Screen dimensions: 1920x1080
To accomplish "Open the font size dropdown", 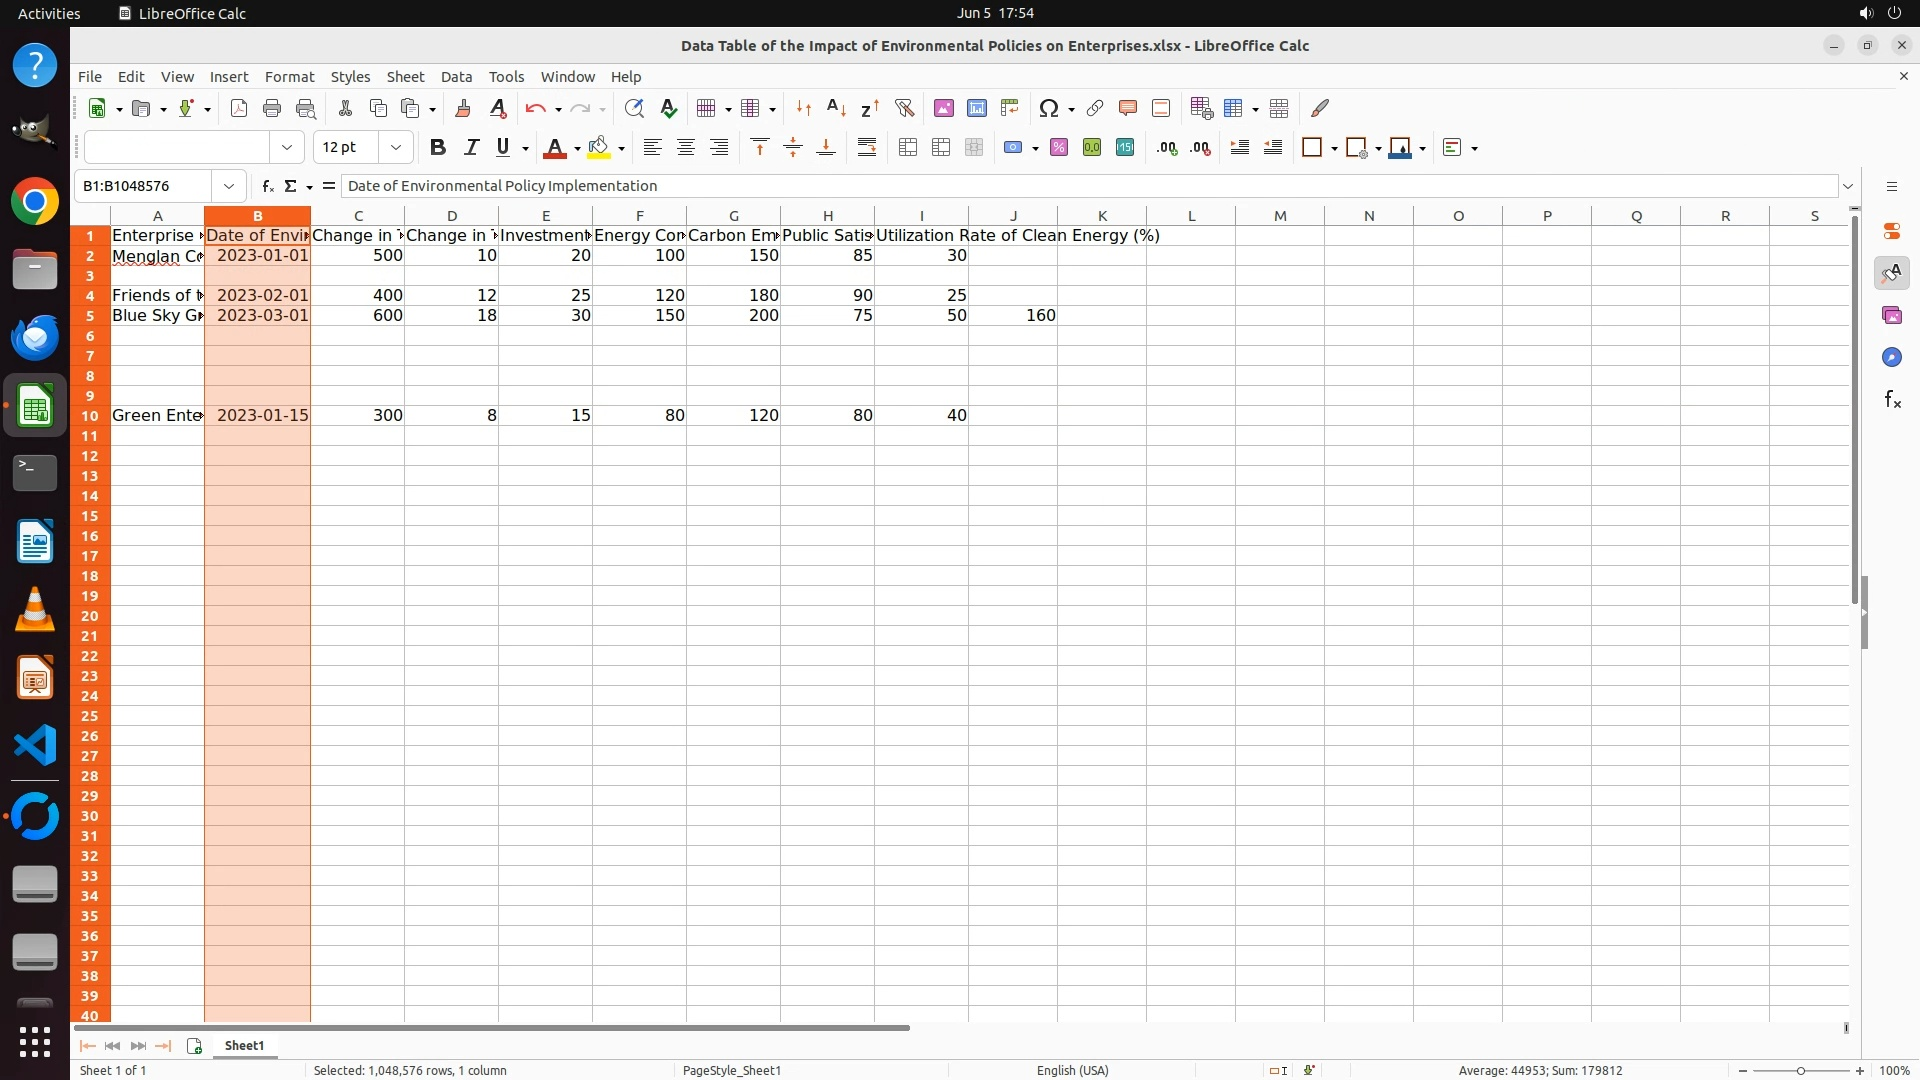I will 396,148.
